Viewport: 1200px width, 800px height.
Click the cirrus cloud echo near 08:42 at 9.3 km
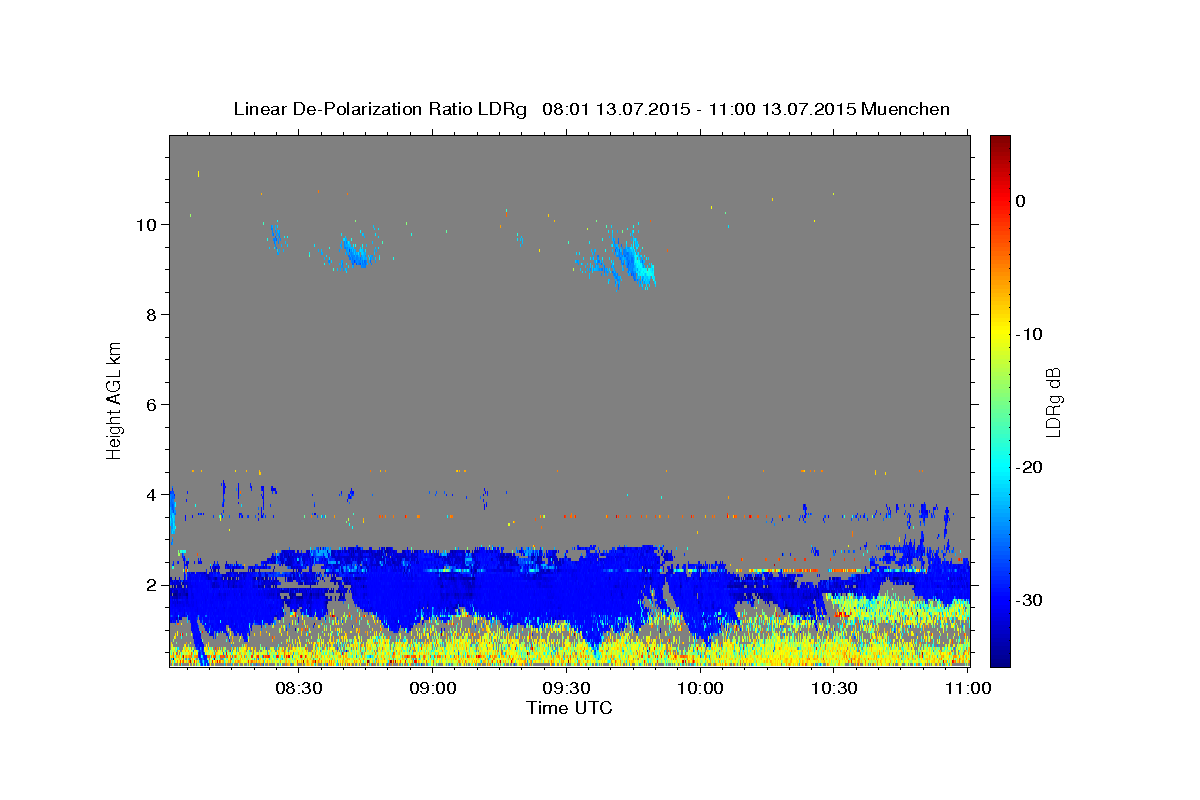(x=353, y=251)
